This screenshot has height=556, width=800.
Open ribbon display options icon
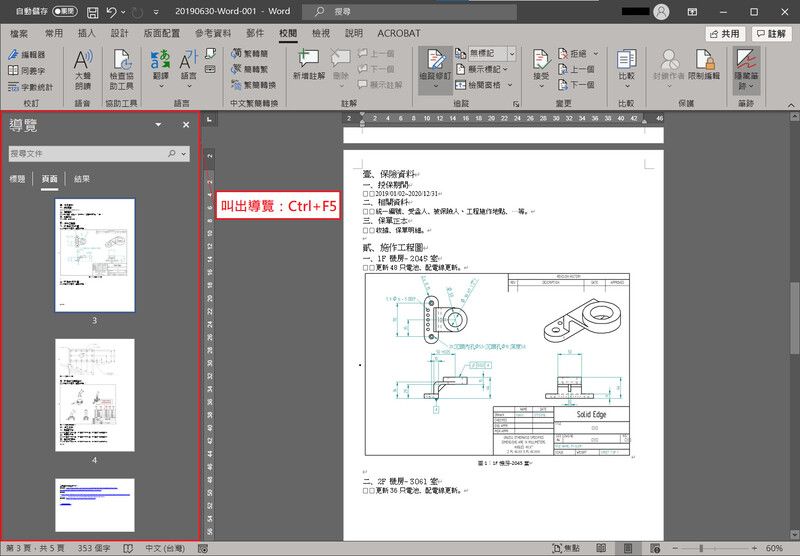point(692,12)
